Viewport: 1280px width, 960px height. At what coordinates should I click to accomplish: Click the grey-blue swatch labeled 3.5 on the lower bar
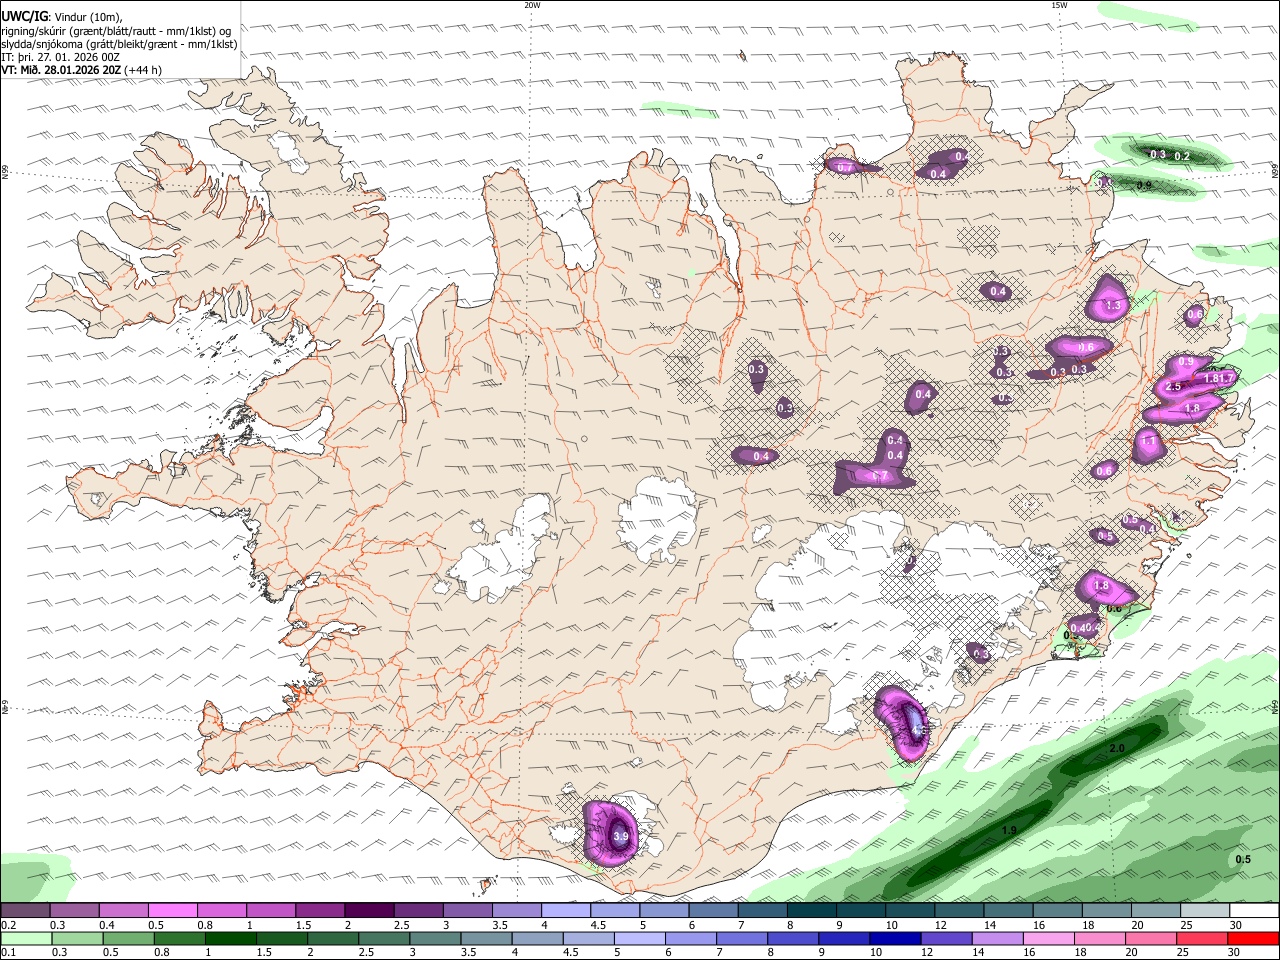pos(486,938)
